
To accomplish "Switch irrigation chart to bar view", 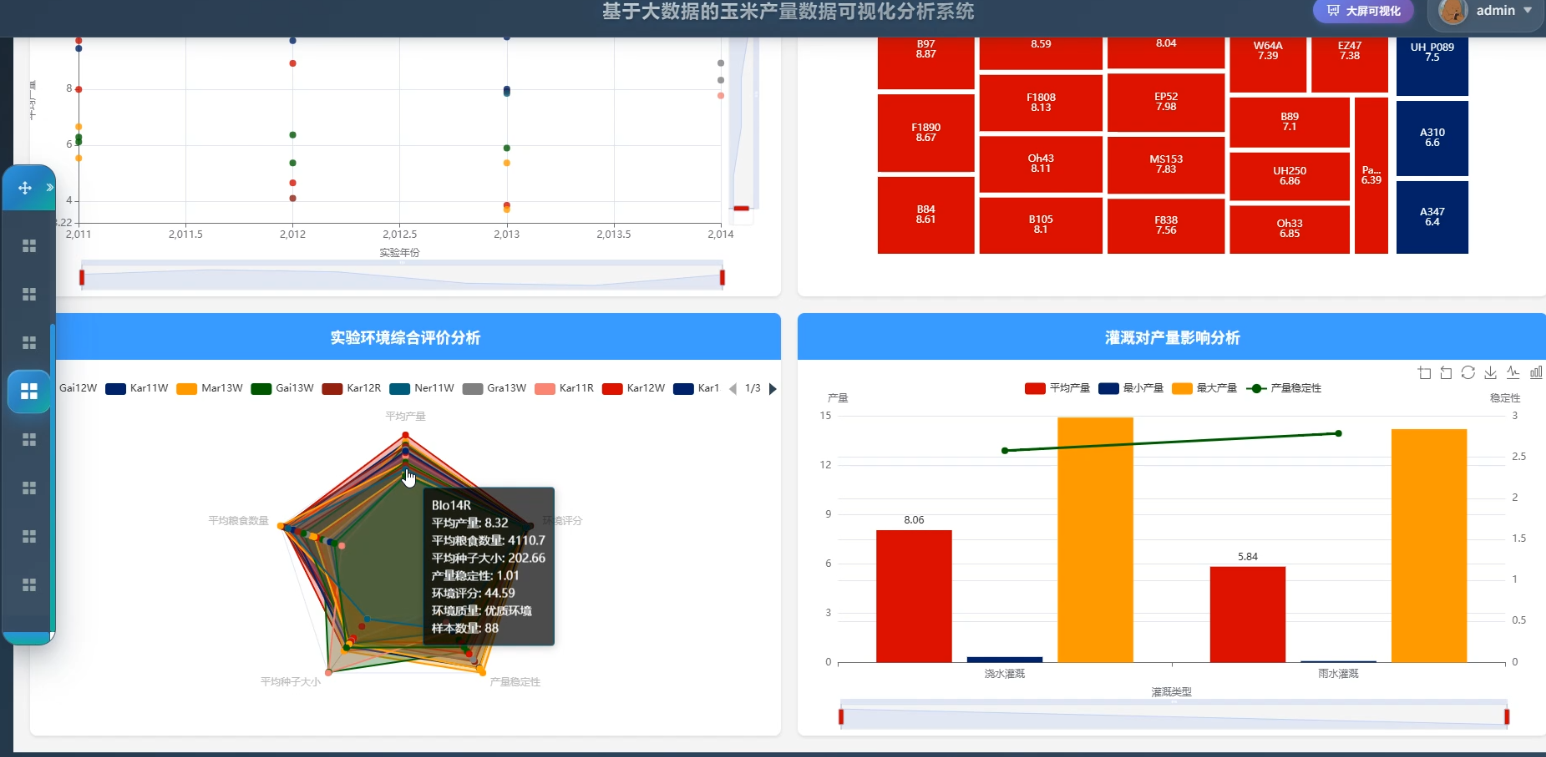I will tap(1536, 373).
